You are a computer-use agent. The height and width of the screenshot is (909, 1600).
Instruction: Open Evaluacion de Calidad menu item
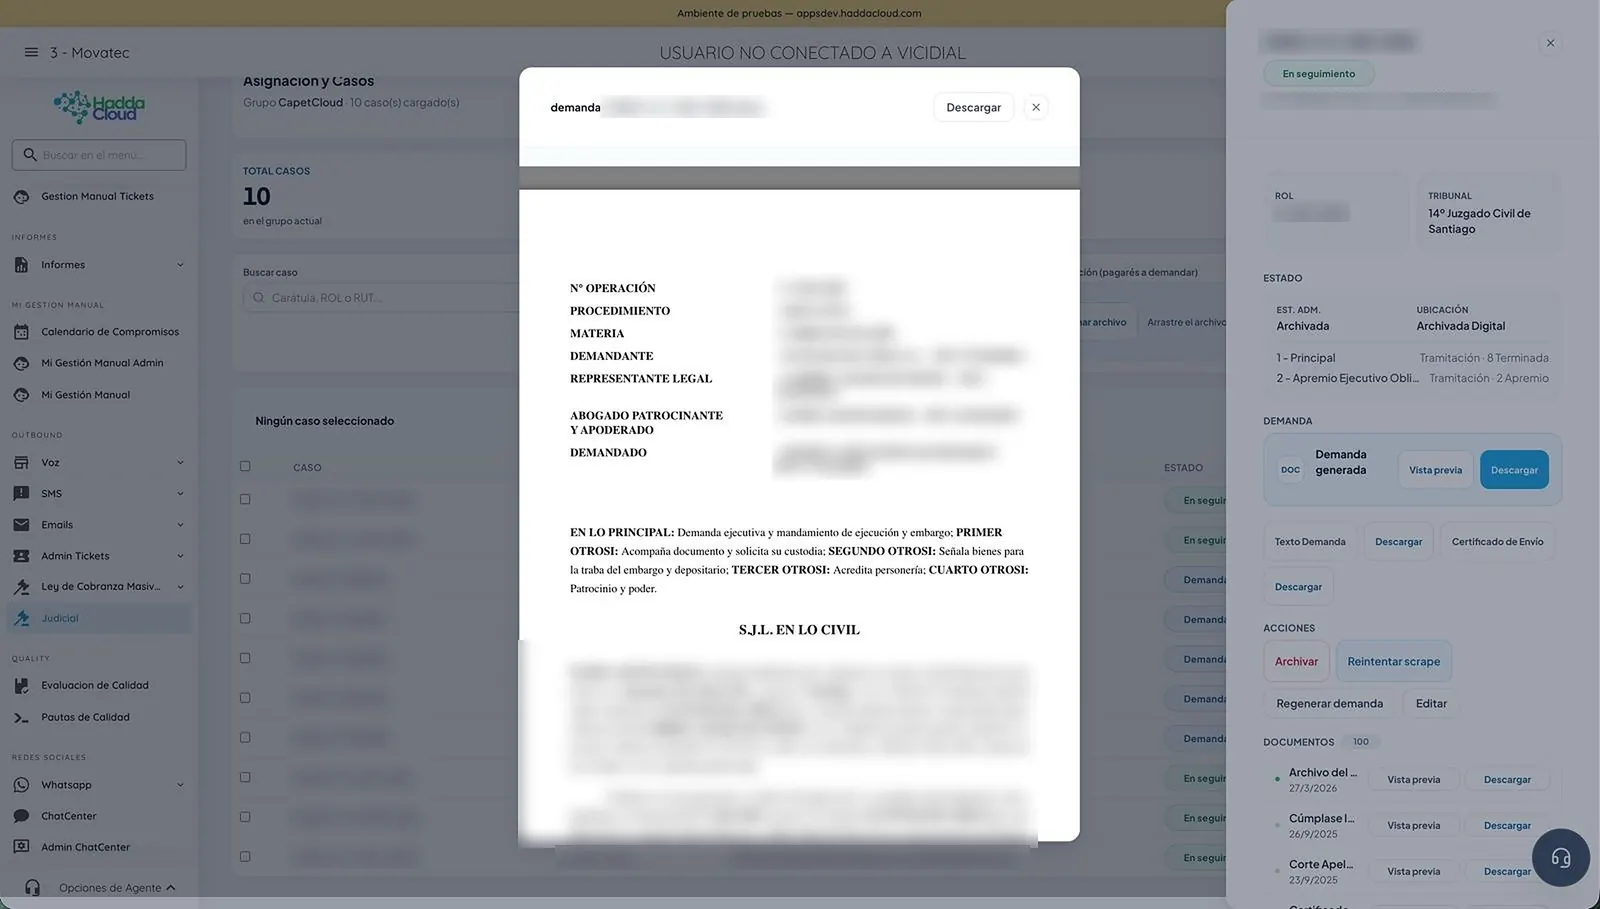click(99, 686)
